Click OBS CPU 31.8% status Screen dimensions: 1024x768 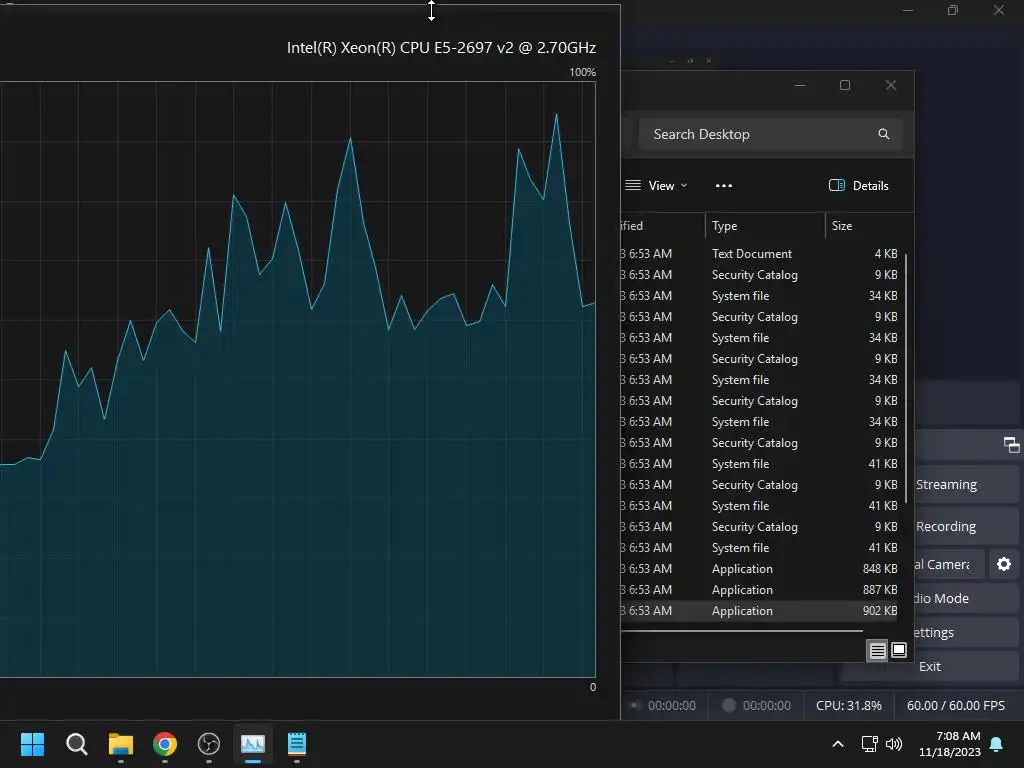[x=848, y=705]
